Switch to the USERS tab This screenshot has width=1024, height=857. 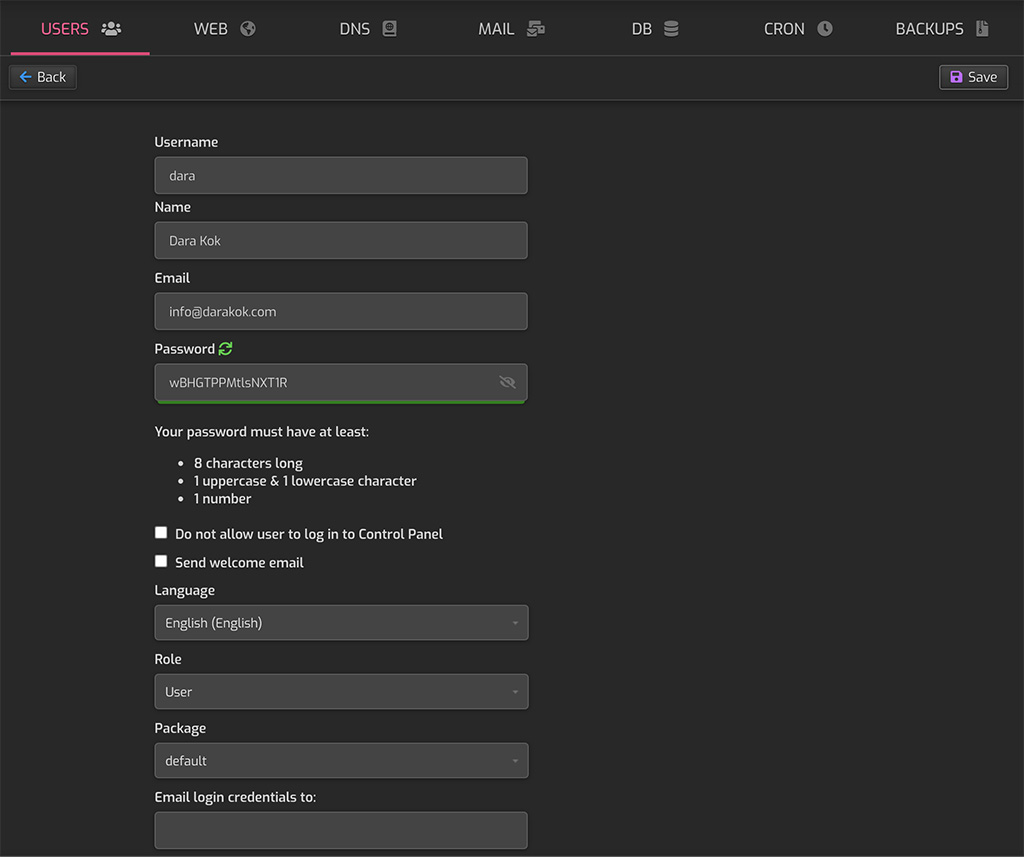80,29
